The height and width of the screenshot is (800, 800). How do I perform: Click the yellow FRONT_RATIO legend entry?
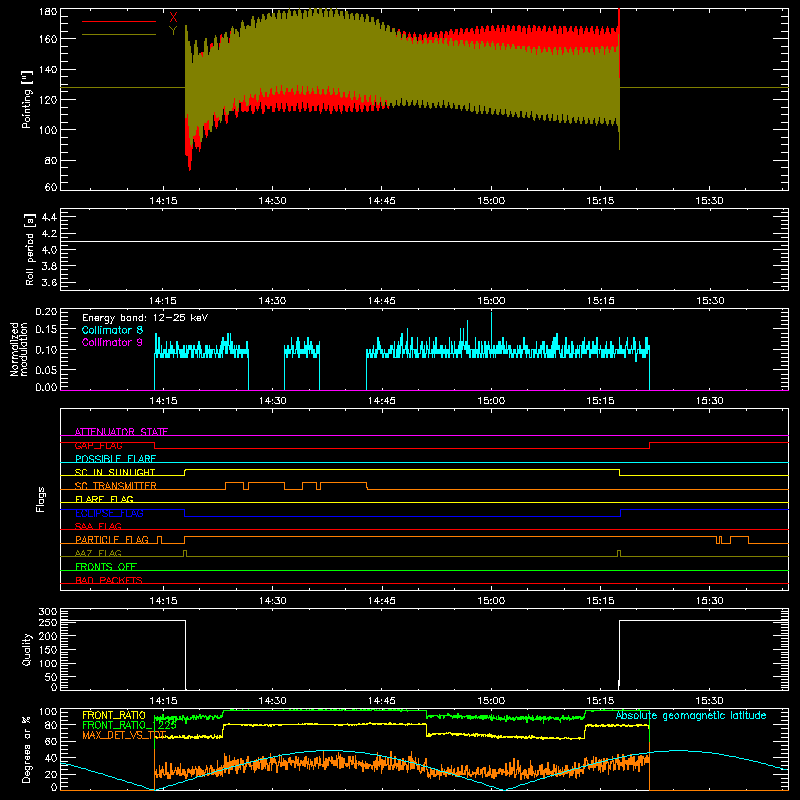114,715
